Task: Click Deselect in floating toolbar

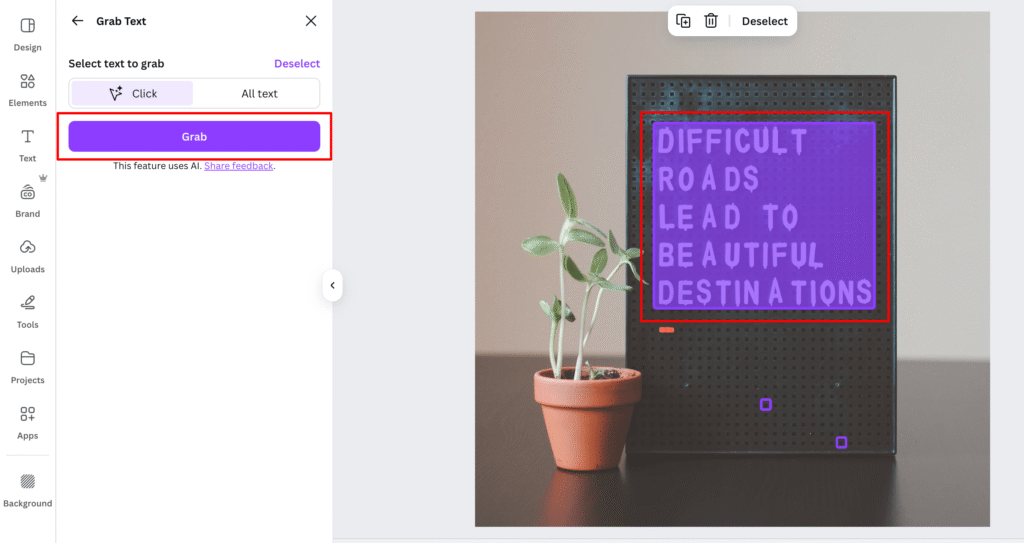Action: (x=764, y=21)
